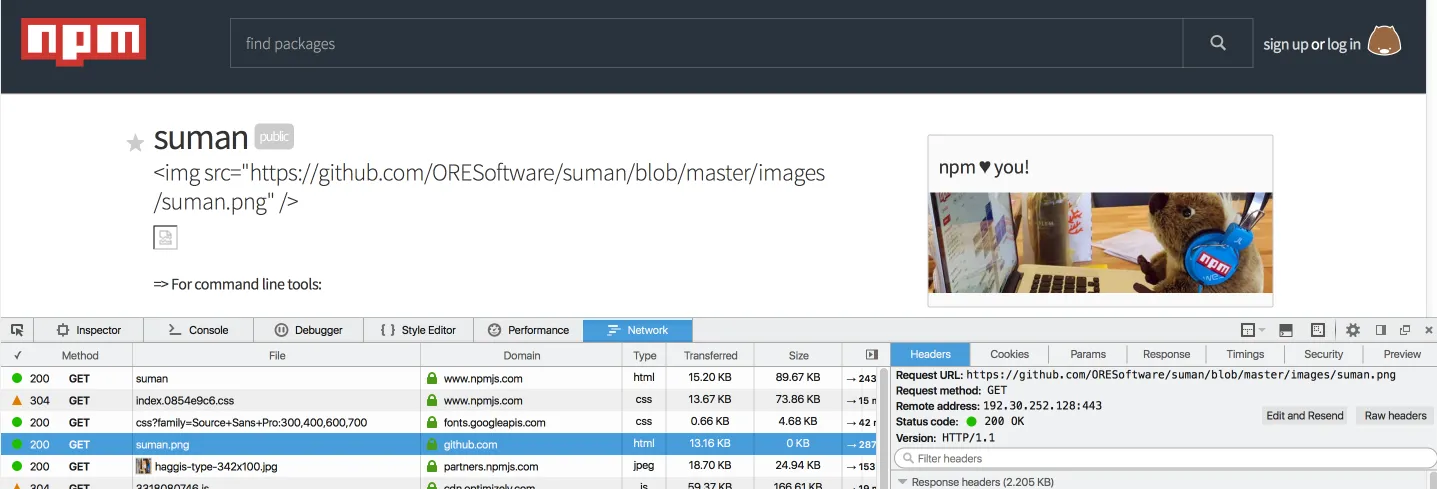
Task: Open DevTools in separate window
Action: pyautogui.click(x=1405, y=330)
